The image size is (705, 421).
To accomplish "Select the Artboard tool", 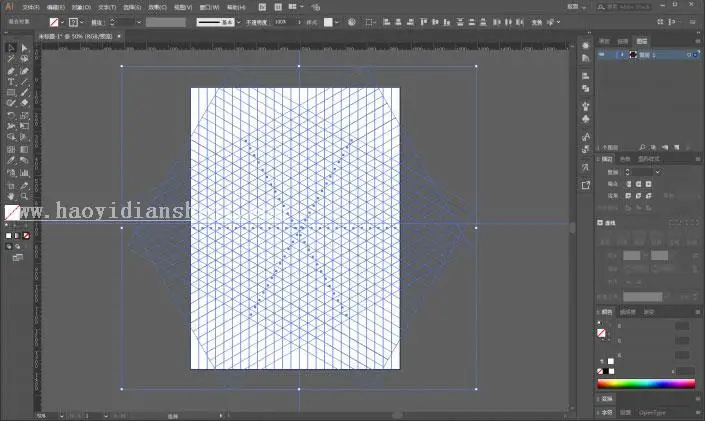I will 11,185.
